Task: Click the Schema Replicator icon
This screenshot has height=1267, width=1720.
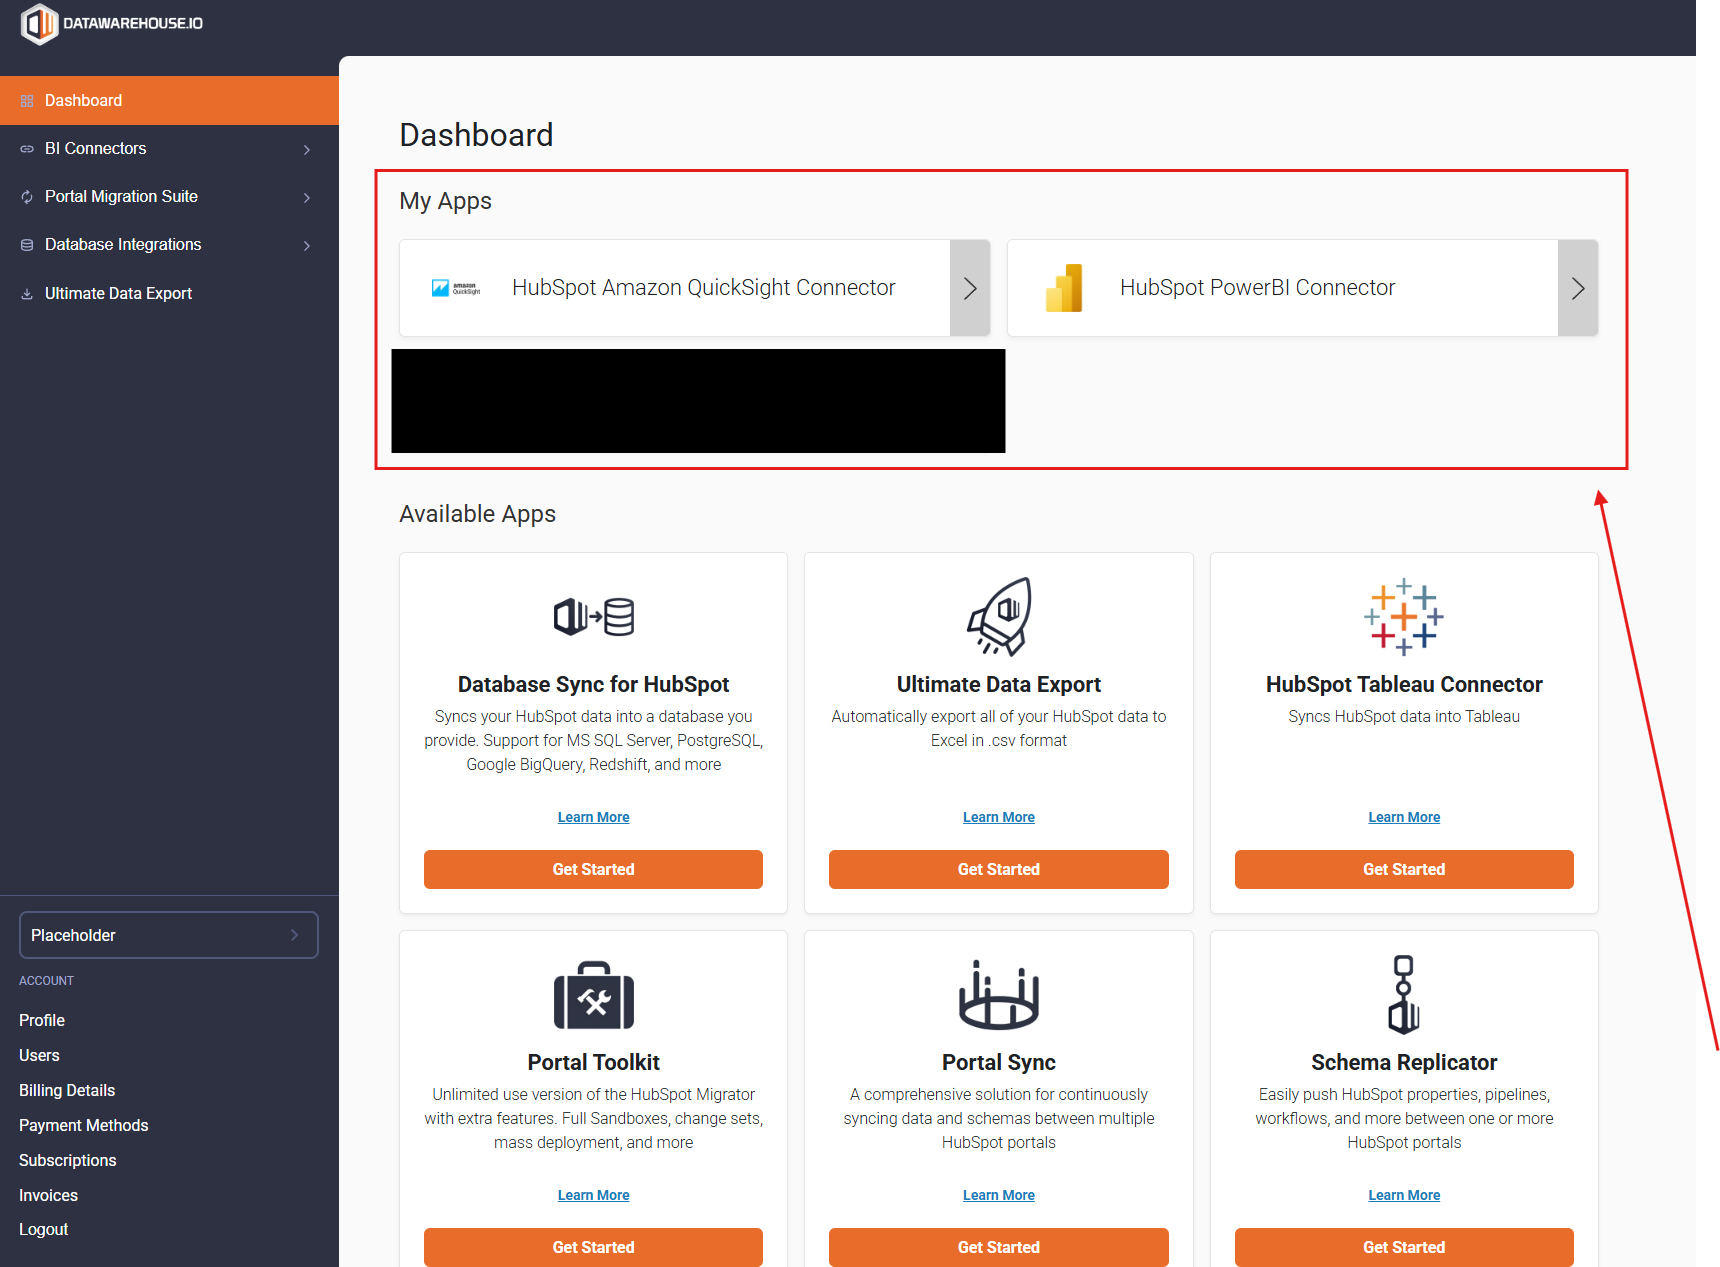Action: click(1403, 995)
